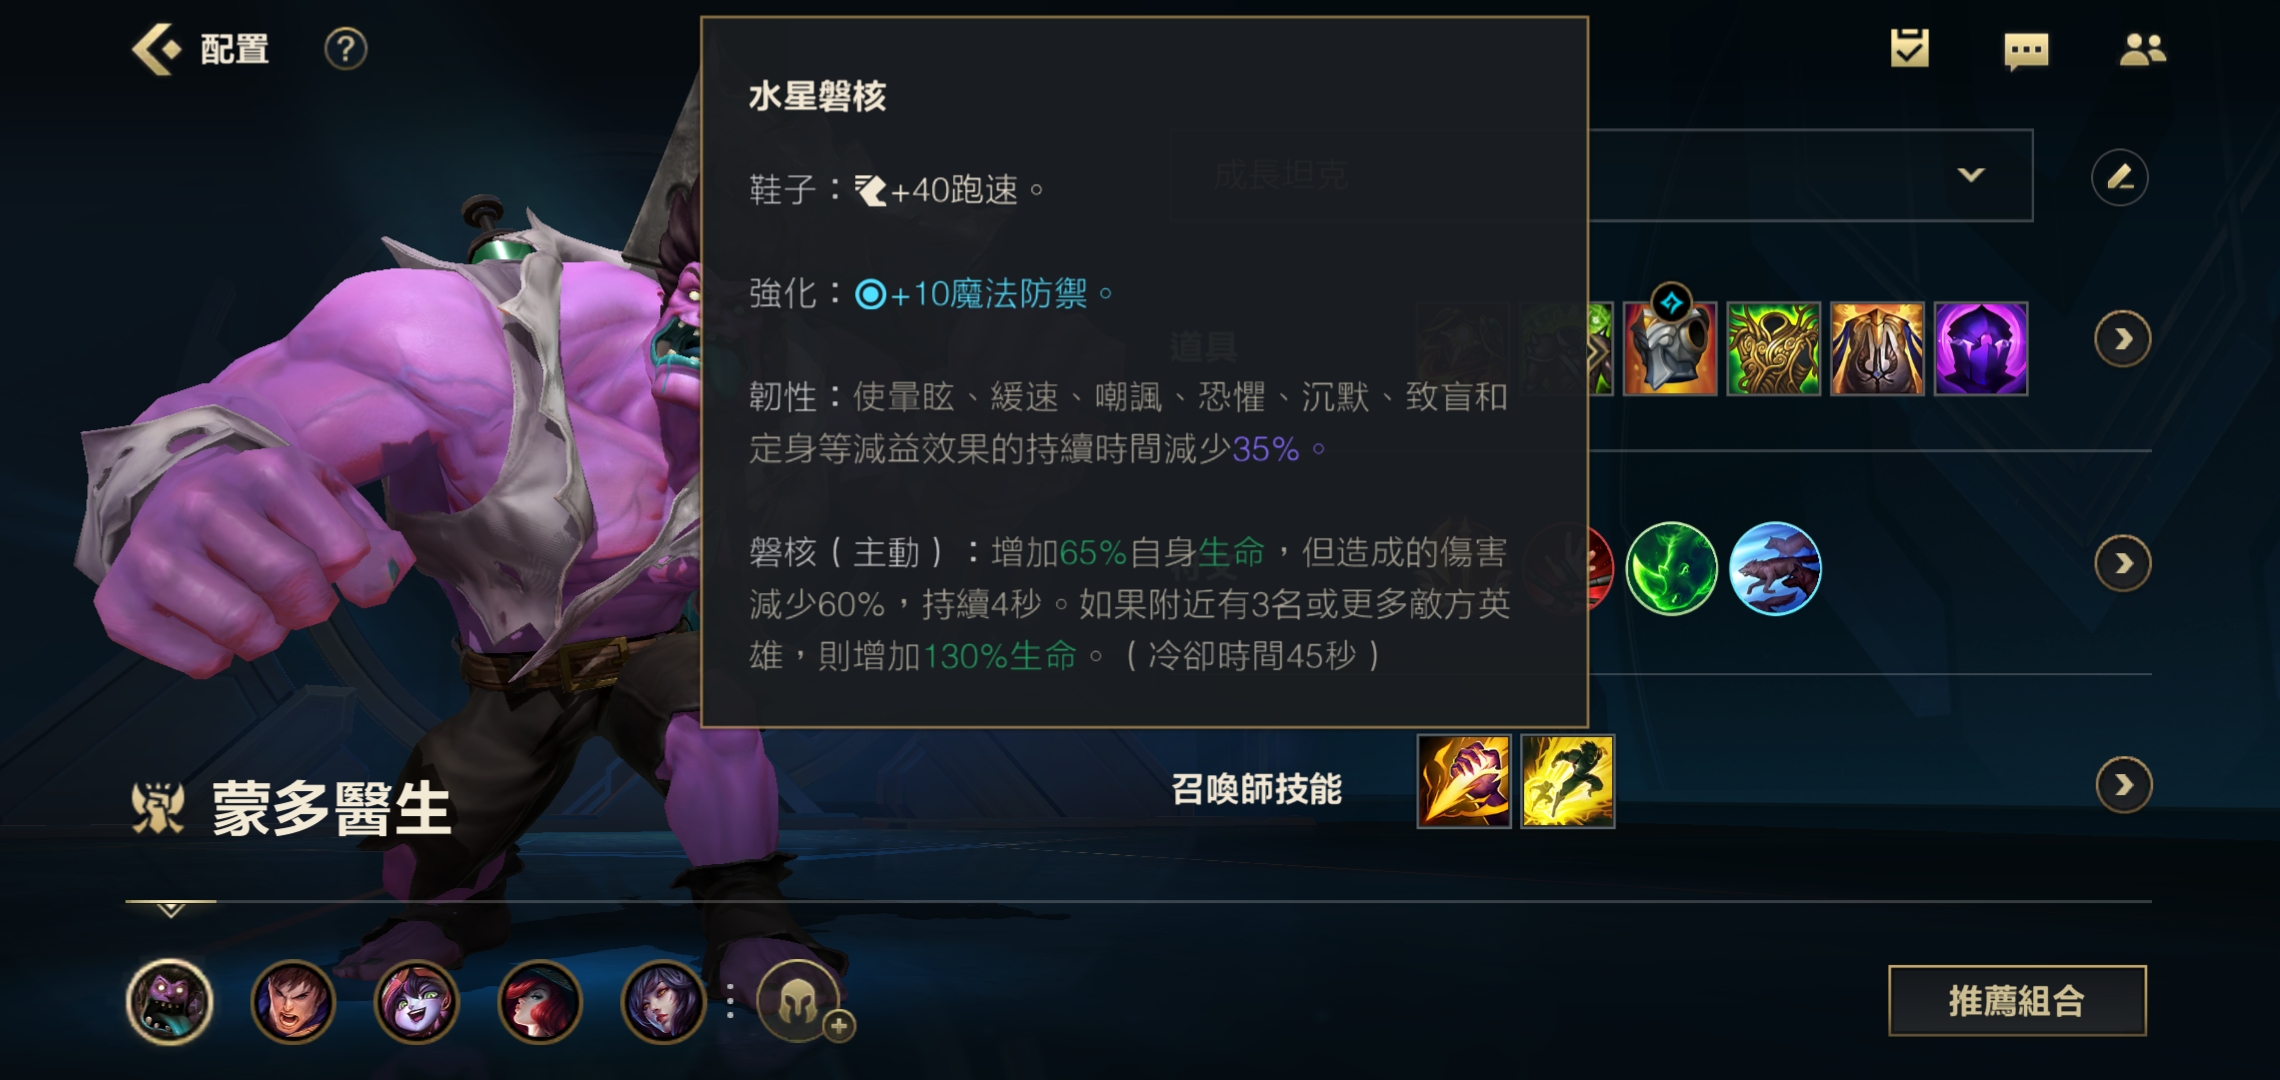Add a champion with helmet plus icon
The height and width of the screenshot is (1080, 2280).
(x=800, y=1002)
